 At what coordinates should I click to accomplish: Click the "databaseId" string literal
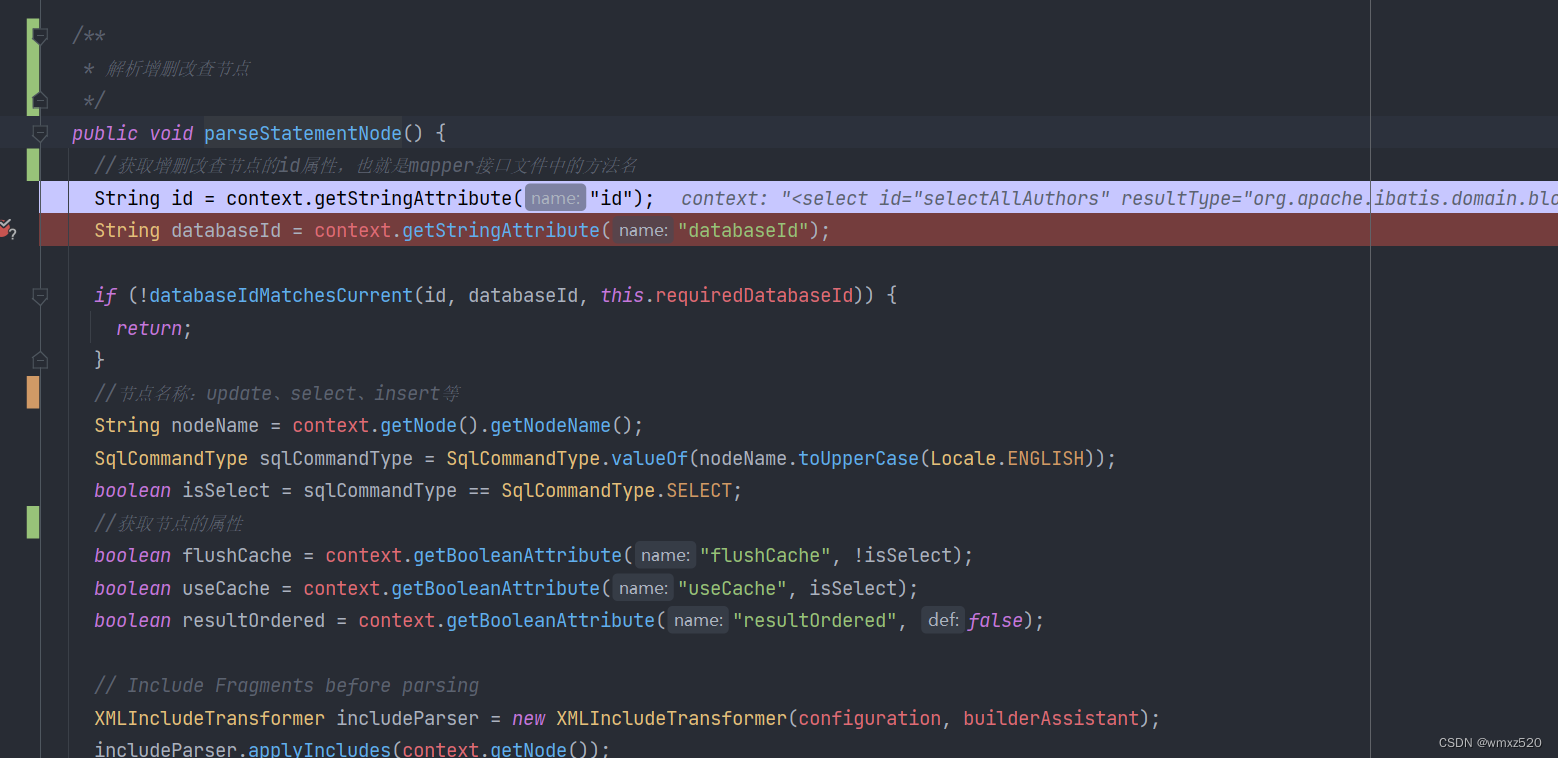(x=743, y=230)
